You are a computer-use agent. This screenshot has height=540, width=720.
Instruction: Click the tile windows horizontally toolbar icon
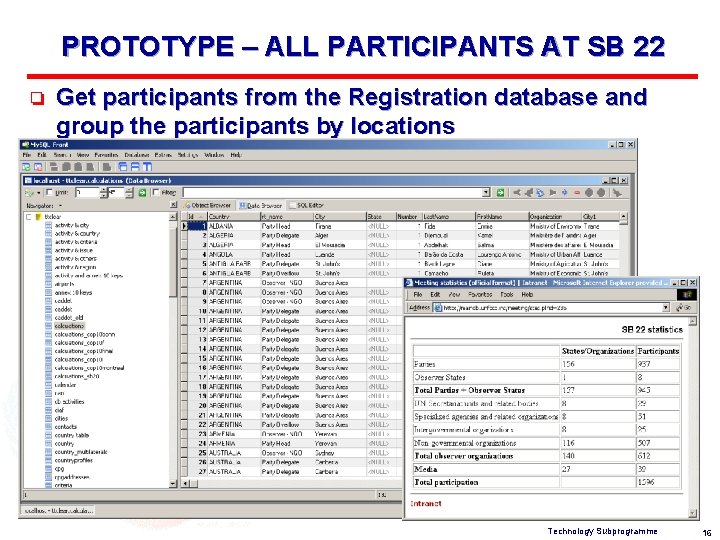pos(135,167)
